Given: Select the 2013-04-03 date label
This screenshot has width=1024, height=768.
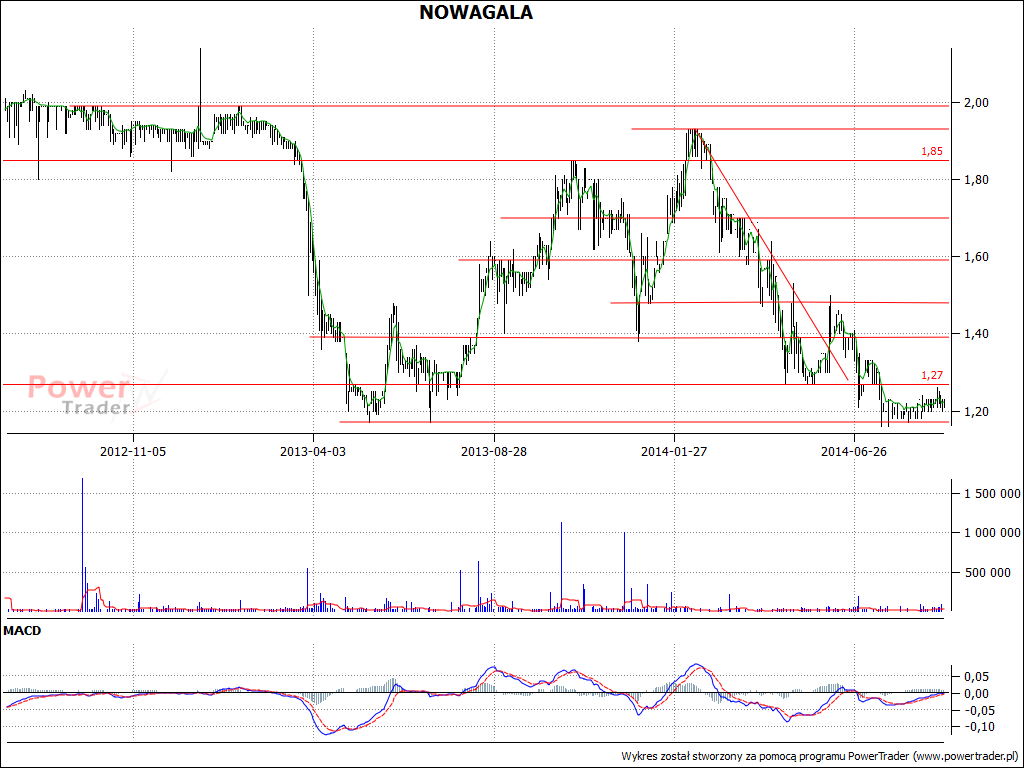Looking at the screenshot, I should point(313,452).
